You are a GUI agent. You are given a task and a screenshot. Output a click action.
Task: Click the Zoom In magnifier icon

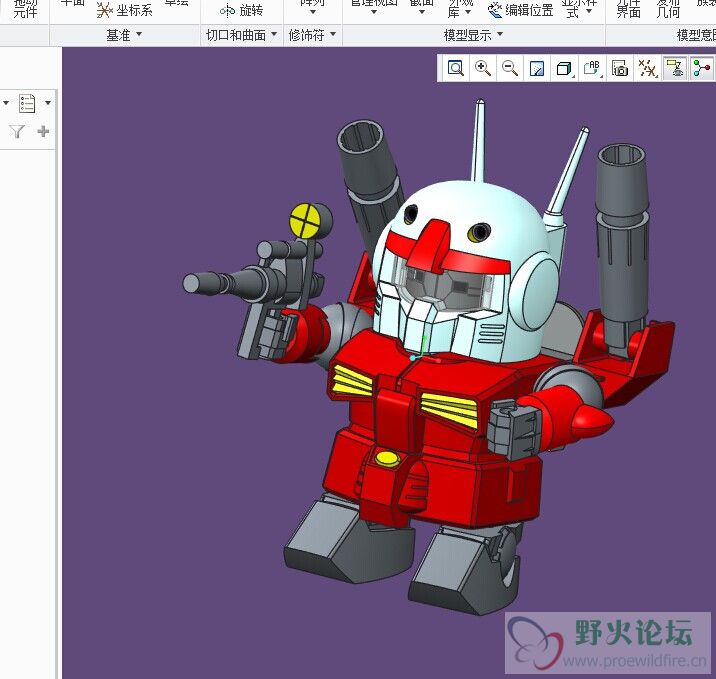coord(483,68)
